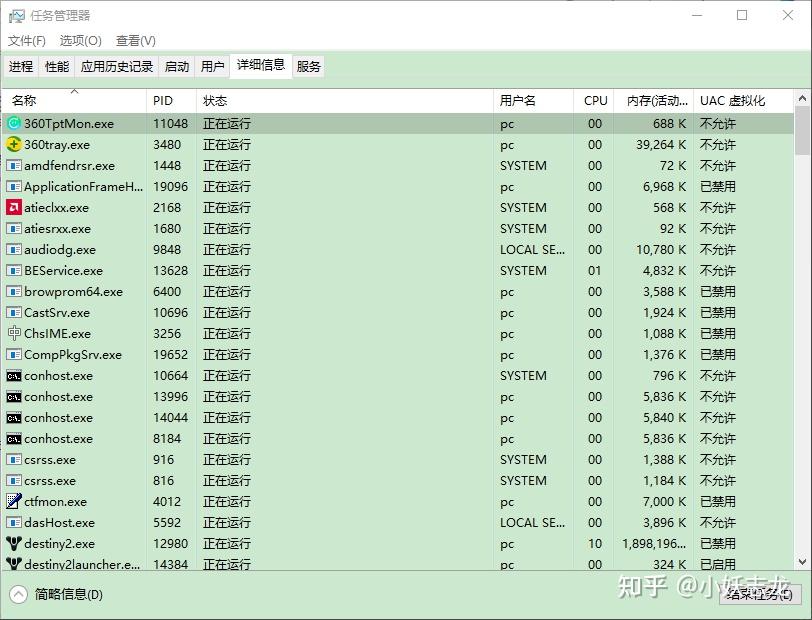Click the 已启用 UAC cell of destiny2launcher
This screenshot has width=812, height=620.
click(x=718, y=564)
